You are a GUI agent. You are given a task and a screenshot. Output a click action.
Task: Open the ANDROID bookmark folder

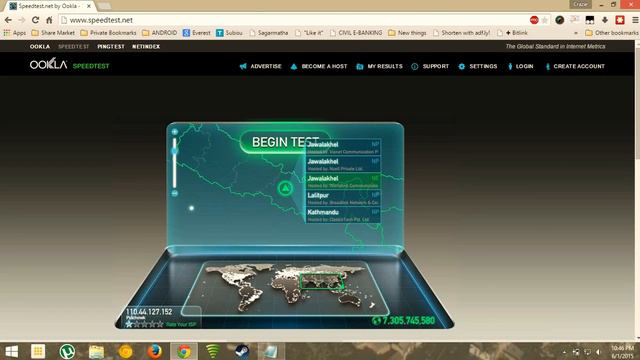[160, 33]
